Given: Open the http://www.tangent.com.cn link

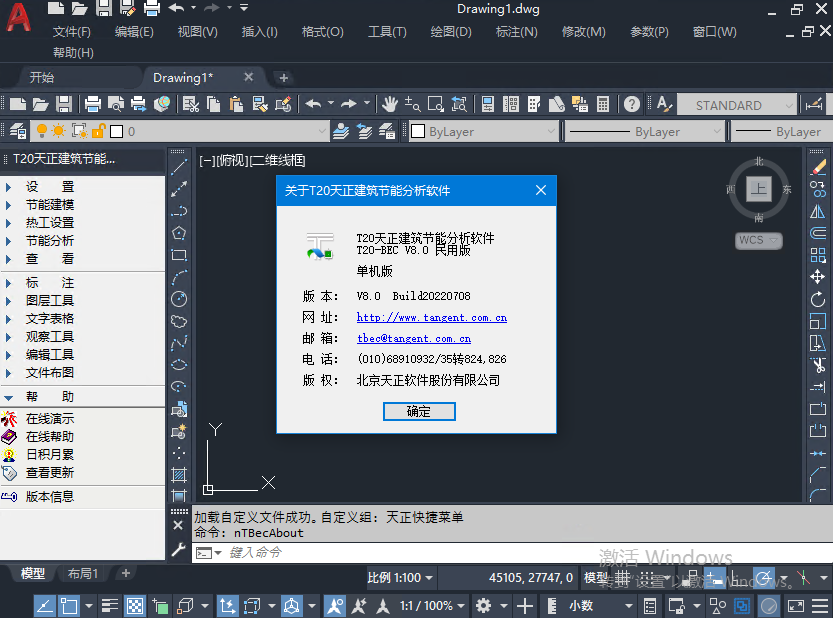Looking at the screenshot, I should [x=431, y=318].
